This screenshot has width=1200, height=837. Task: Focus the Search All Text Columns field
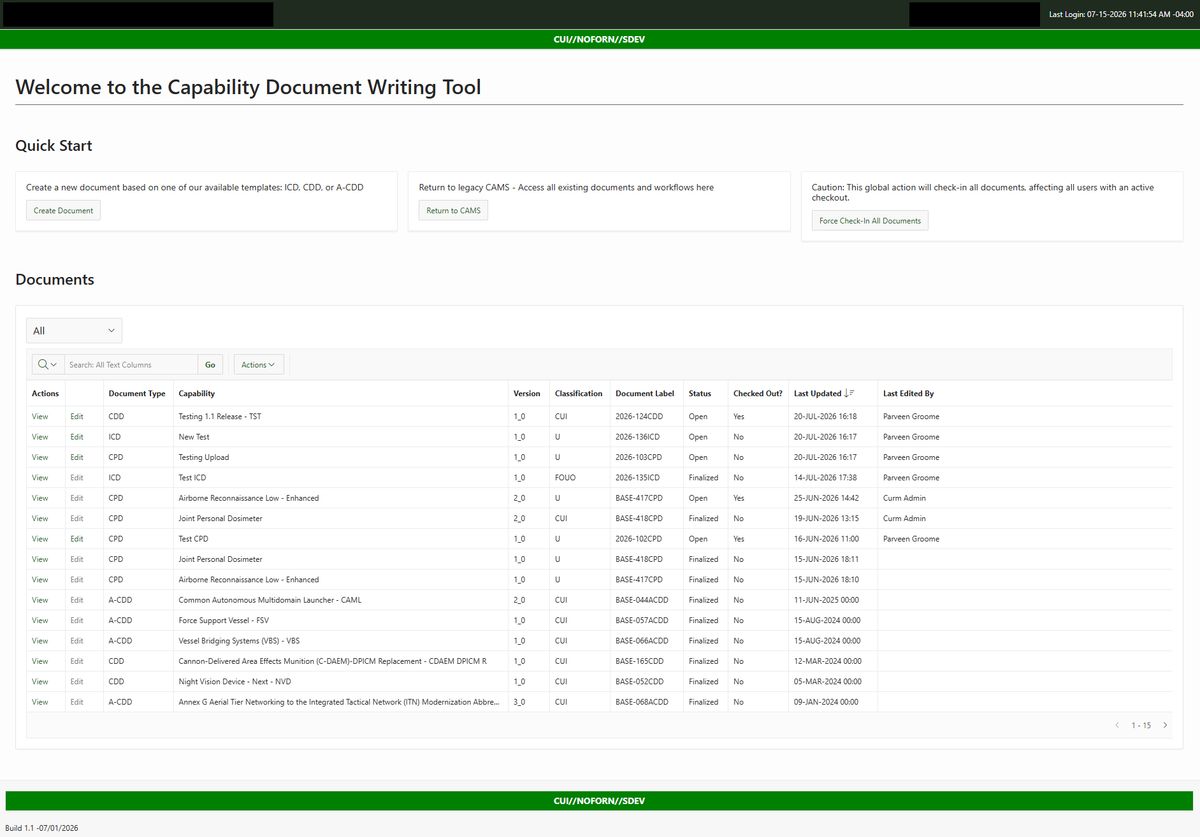(131, 365)
